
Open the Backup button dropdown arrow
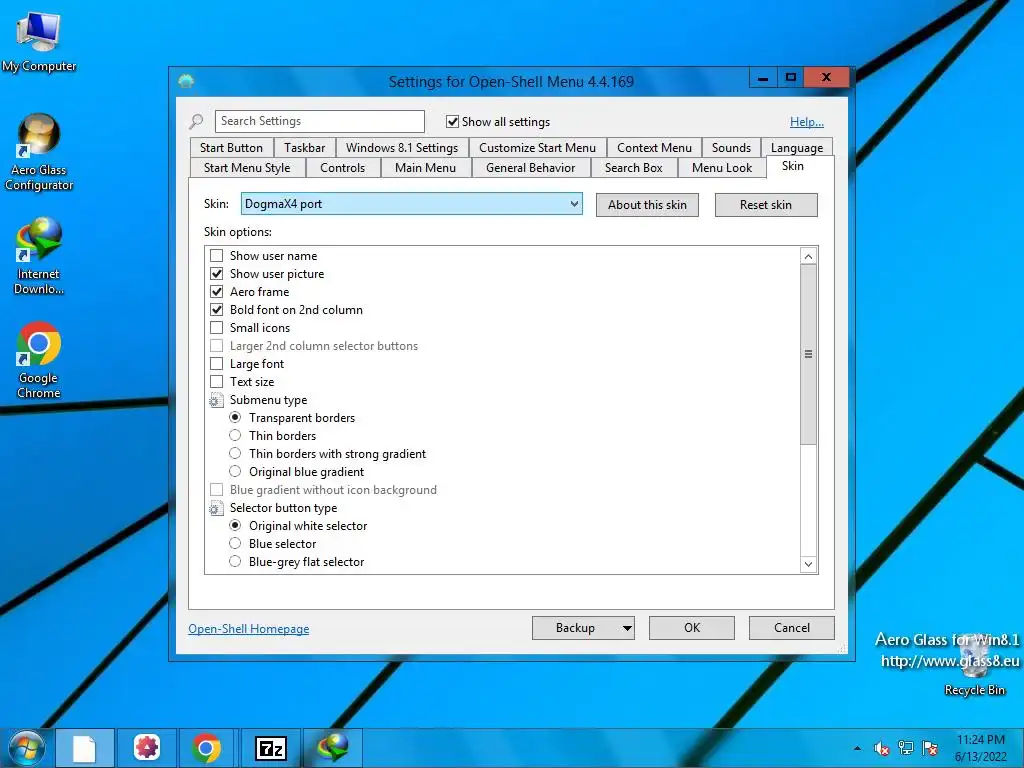point(627,628)
